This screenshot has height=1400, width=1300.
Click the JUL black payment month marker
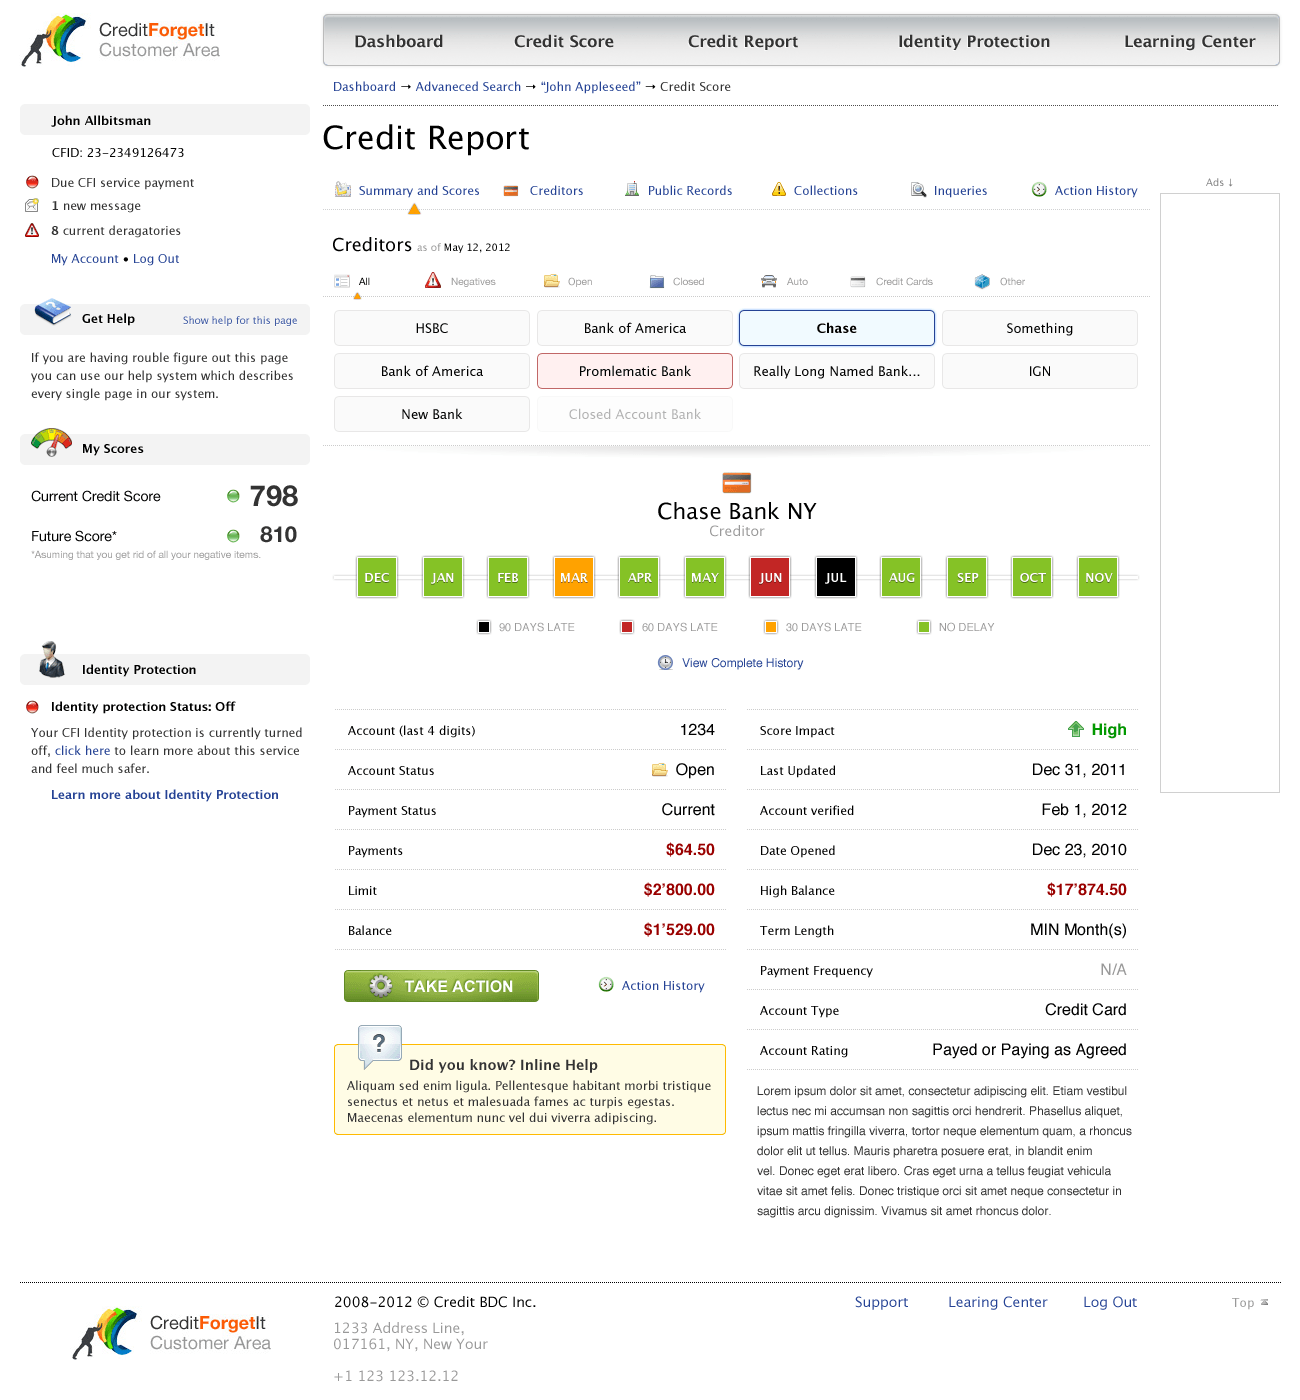tap(836, 577)
